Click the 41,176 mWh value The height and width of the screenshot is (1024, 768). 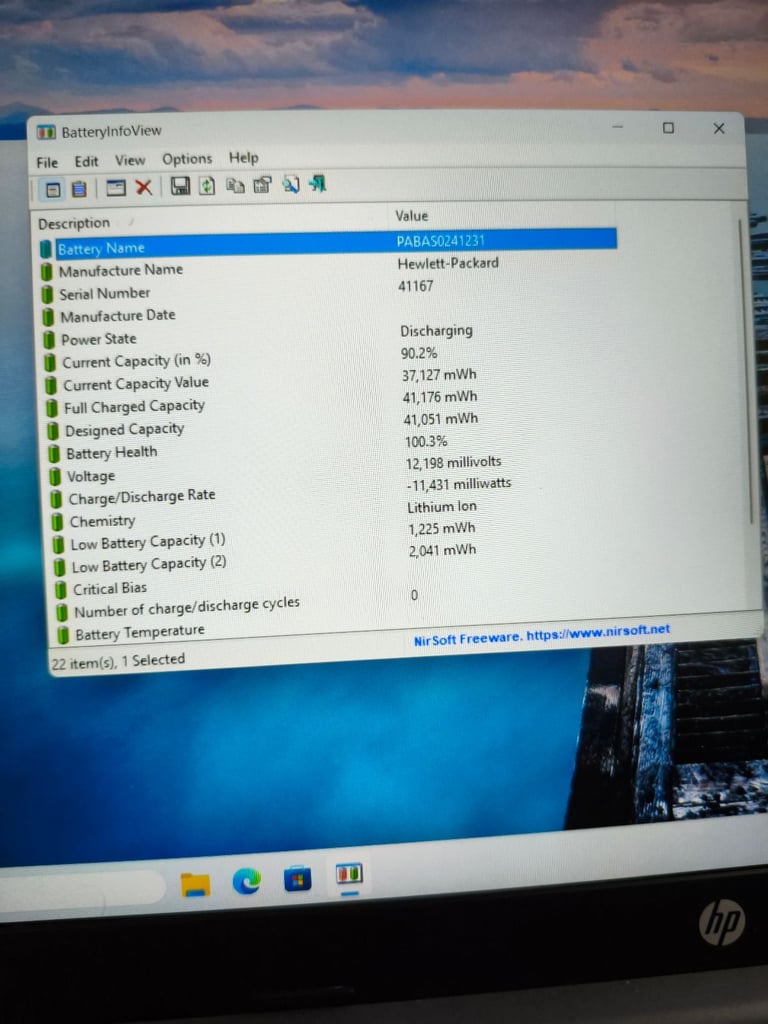pyautogui.click(x=440, y=397)
